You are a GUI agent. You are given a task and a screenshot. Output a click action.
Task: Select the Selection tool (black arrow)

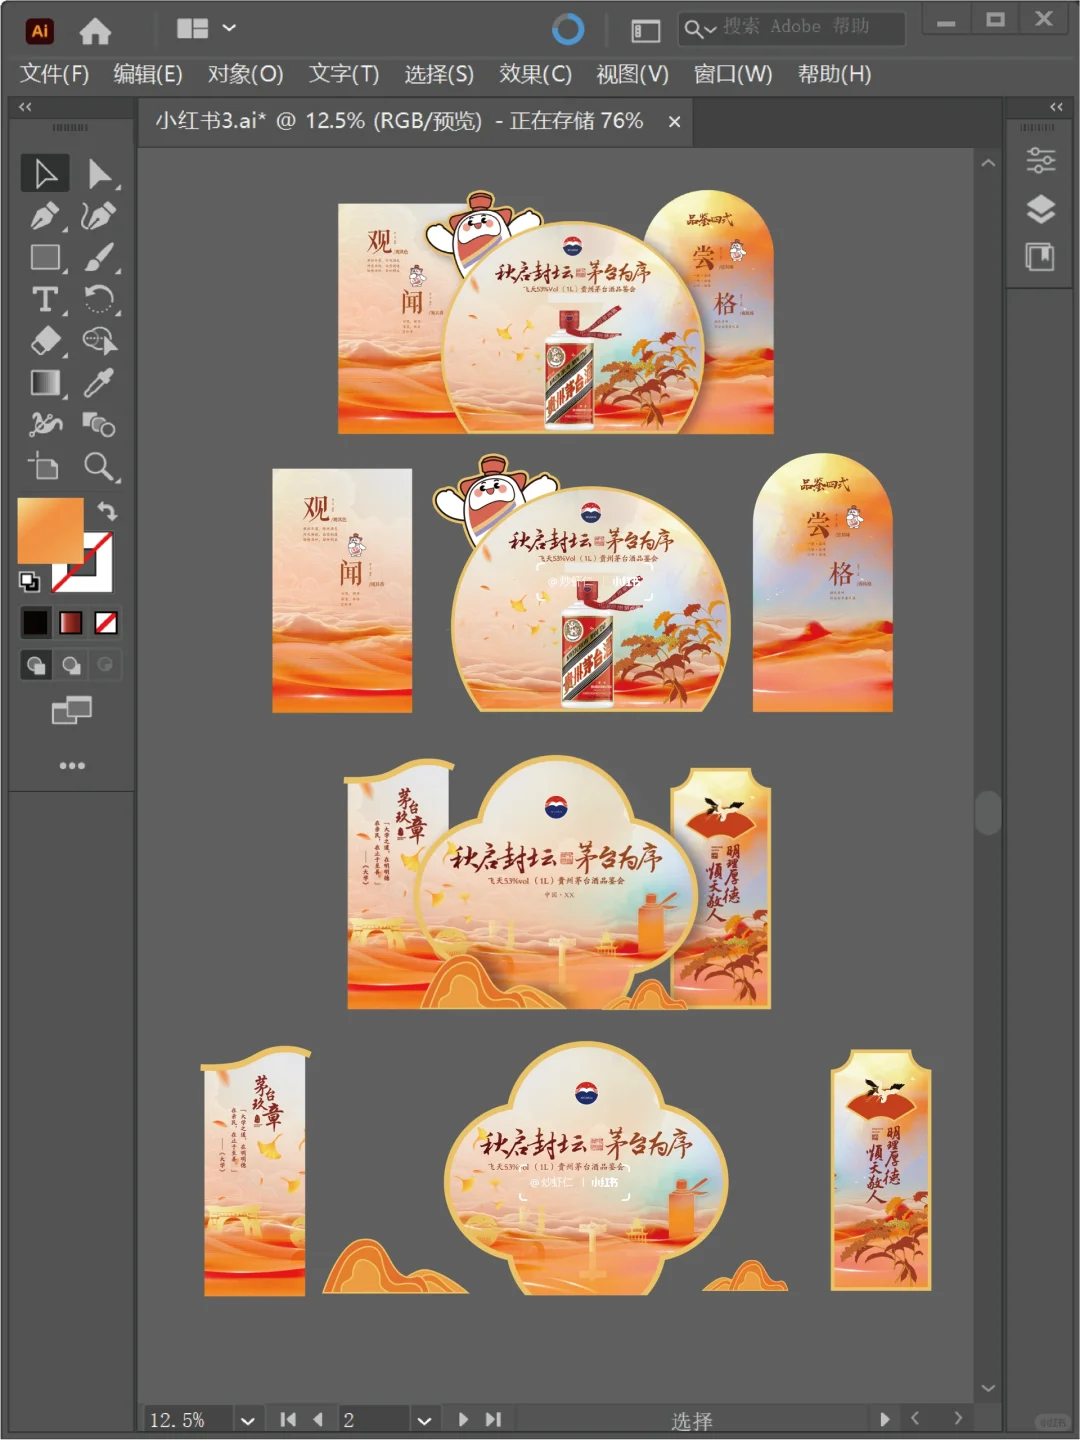coord(46,173)
